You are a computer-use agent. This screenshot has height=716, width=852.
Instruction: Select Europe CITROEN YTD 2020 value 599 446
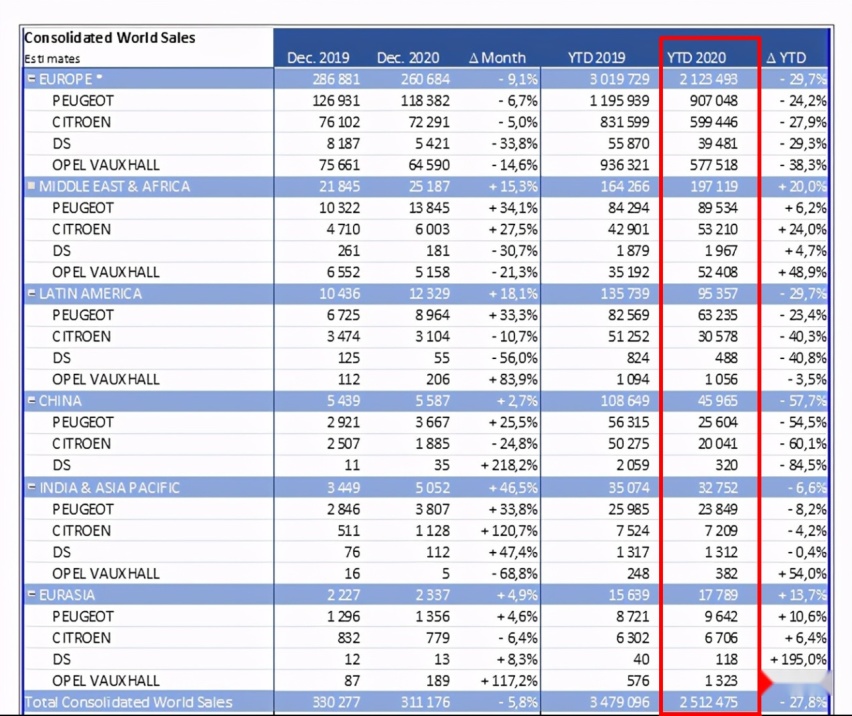point(713,122)
